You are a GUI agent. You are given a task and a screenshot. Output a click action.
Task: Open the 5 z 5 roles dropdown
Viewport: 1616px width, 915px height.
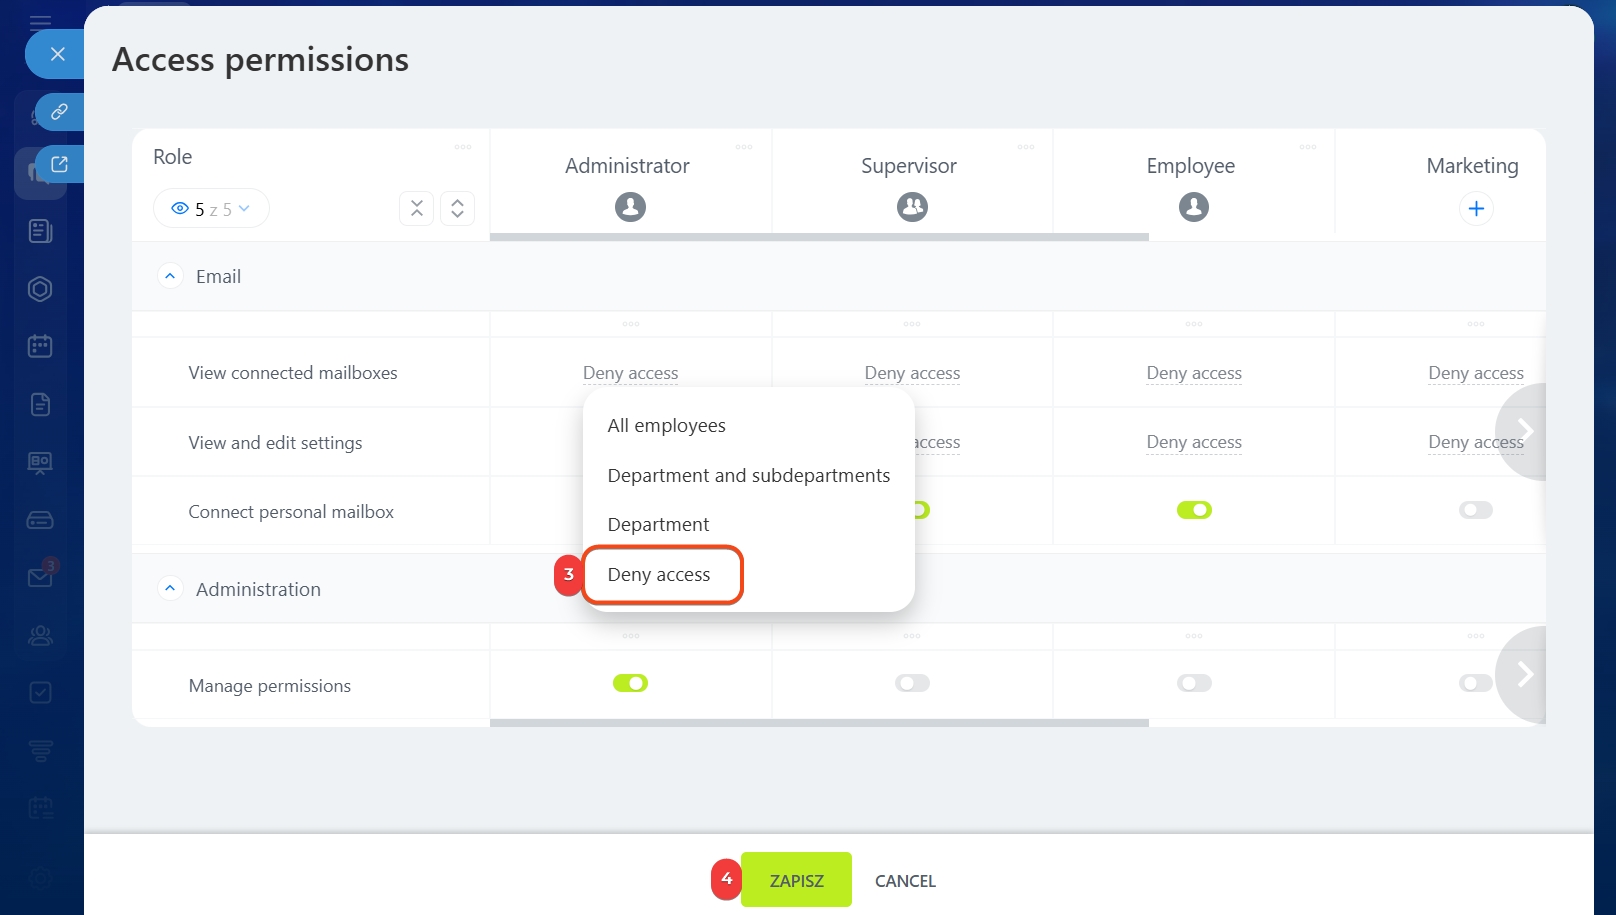(211, 209)
